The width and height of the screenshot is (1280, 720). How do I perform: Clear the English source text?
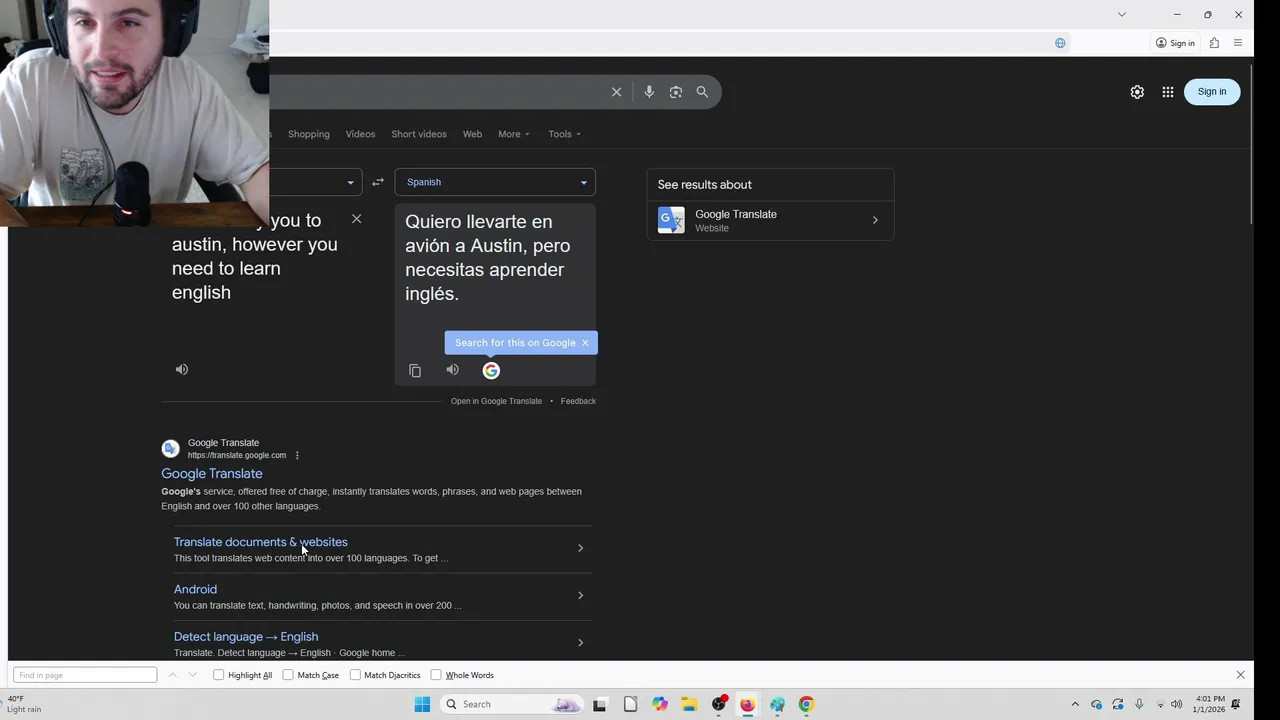[x=356, y=219]
